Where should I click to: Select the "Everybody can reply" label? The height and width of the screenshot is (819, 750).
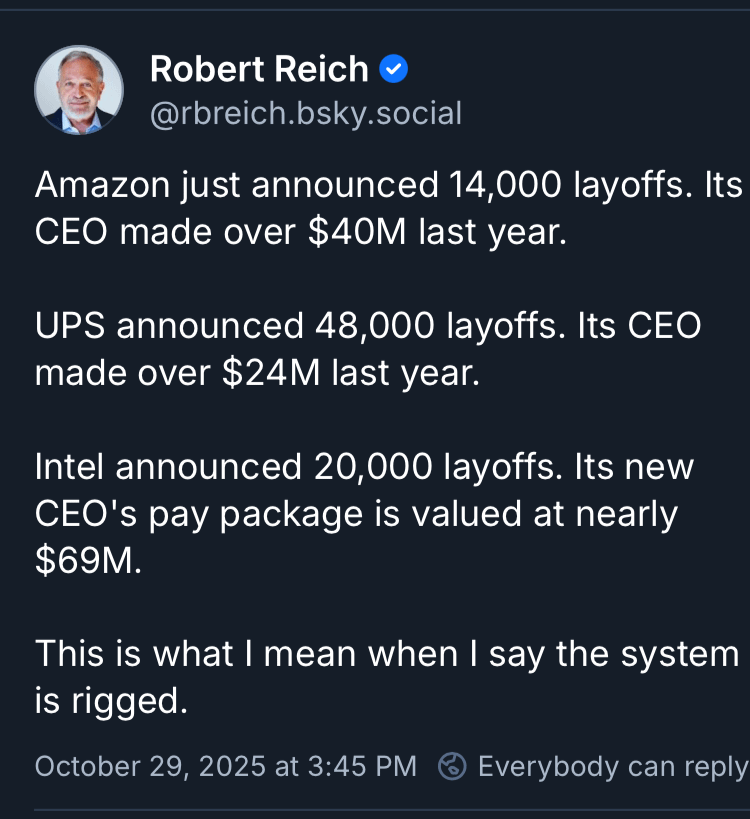click(612, 766)
